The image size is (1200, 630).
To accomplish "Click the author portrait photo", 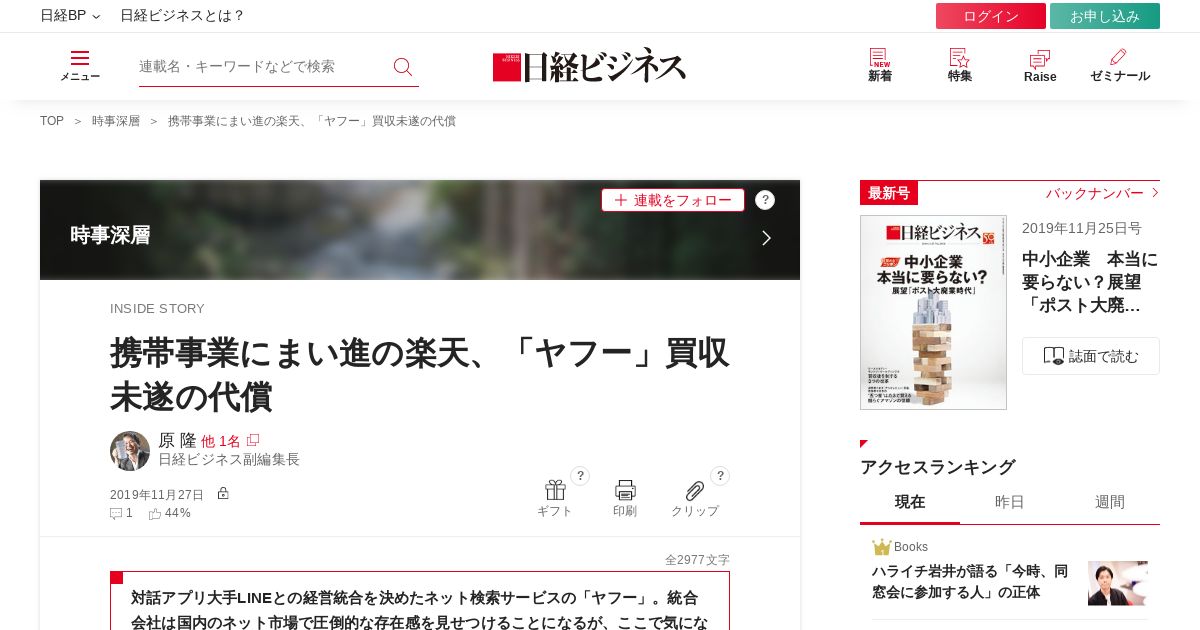I will tap(130, 451).
